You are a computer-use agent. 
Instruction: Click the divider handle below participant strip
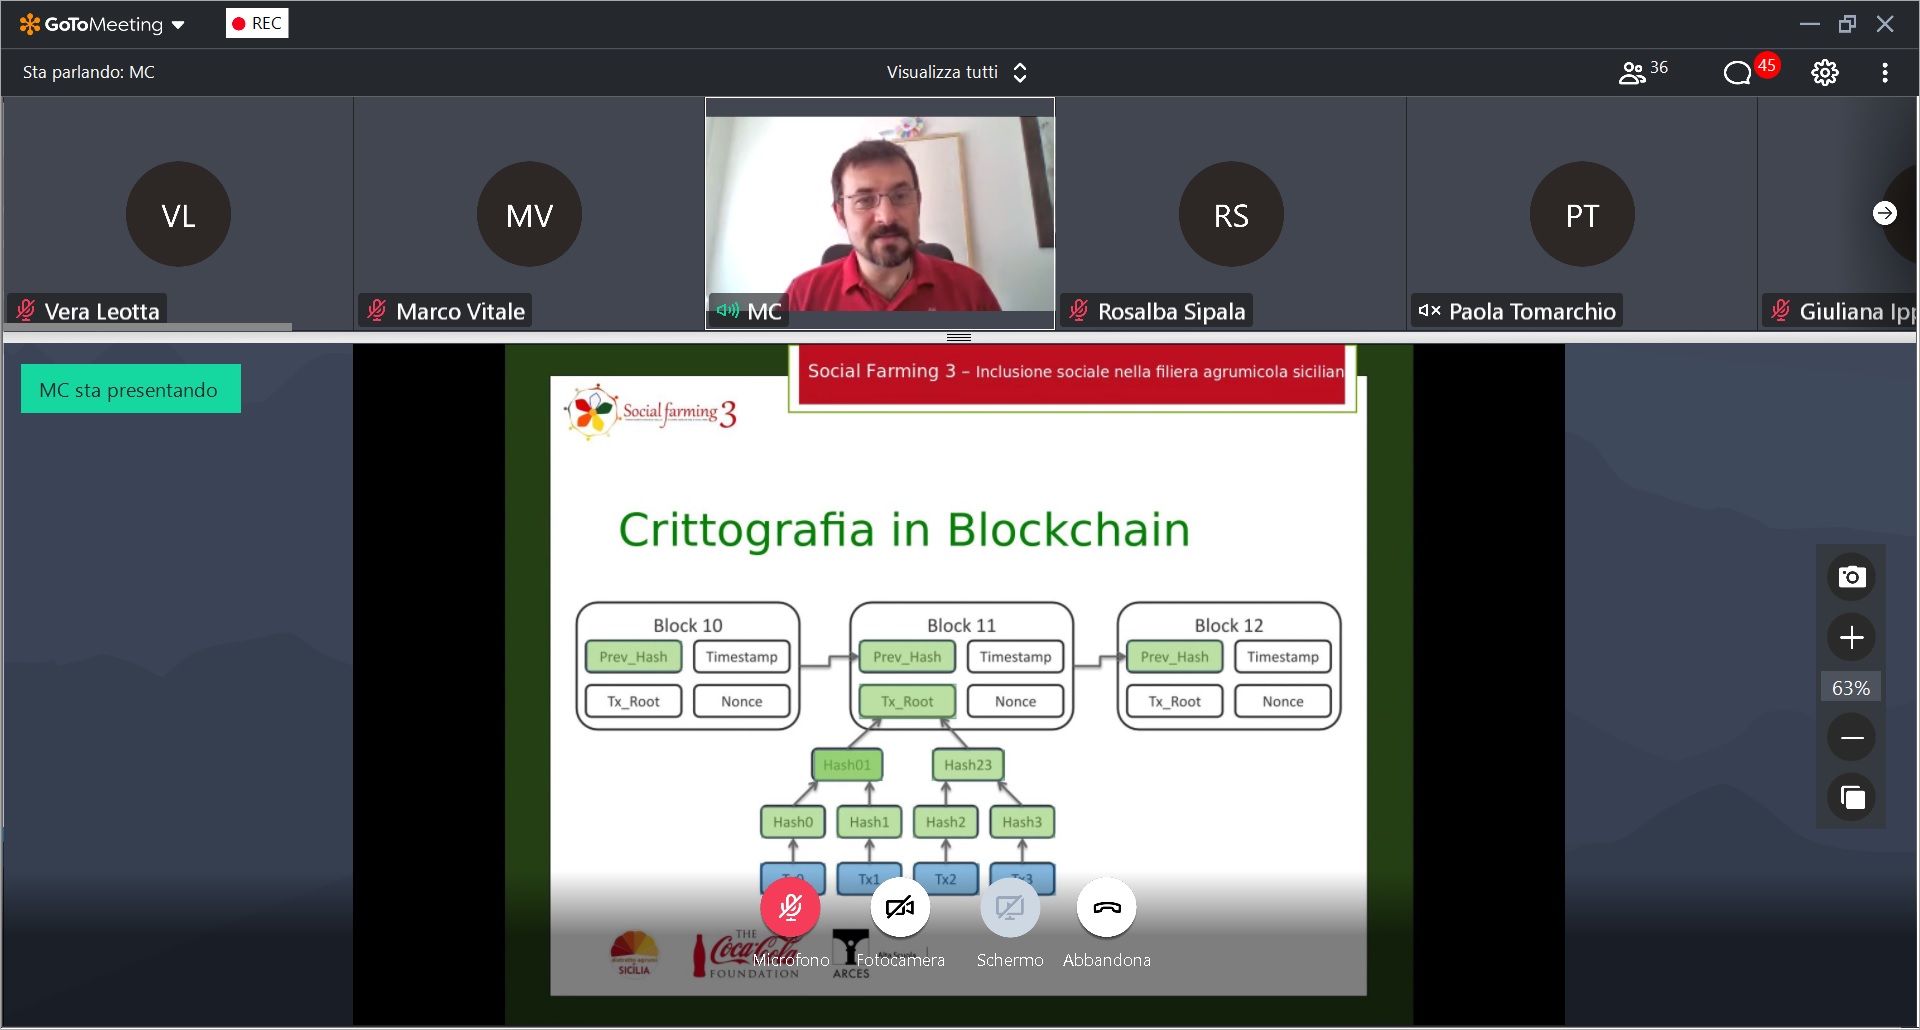click(x=959, y=337)
